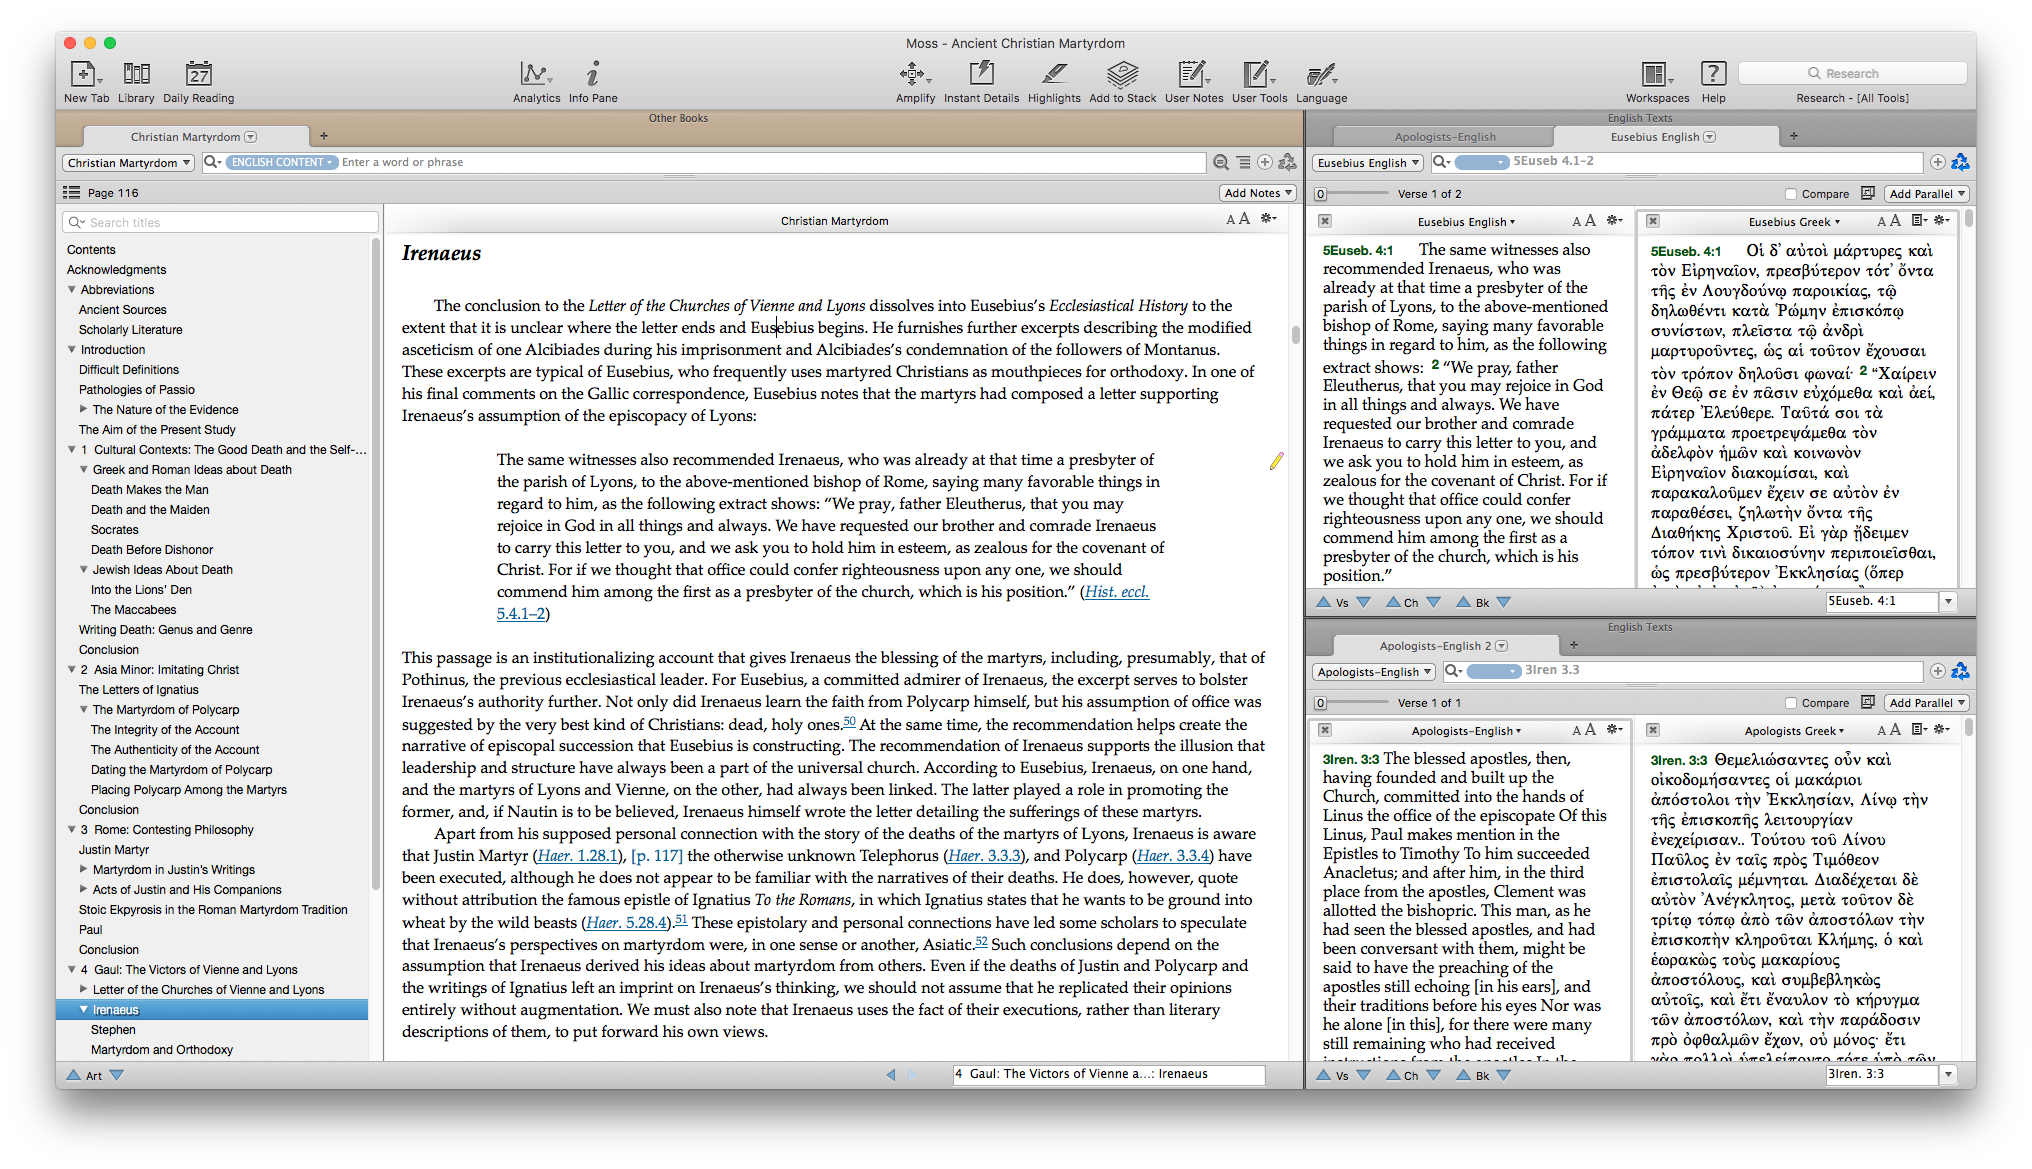This screenshot has height=1169, width=2032.
Task: Go to previous chapter in Apologists pane
Action: click(1393, 1075)
